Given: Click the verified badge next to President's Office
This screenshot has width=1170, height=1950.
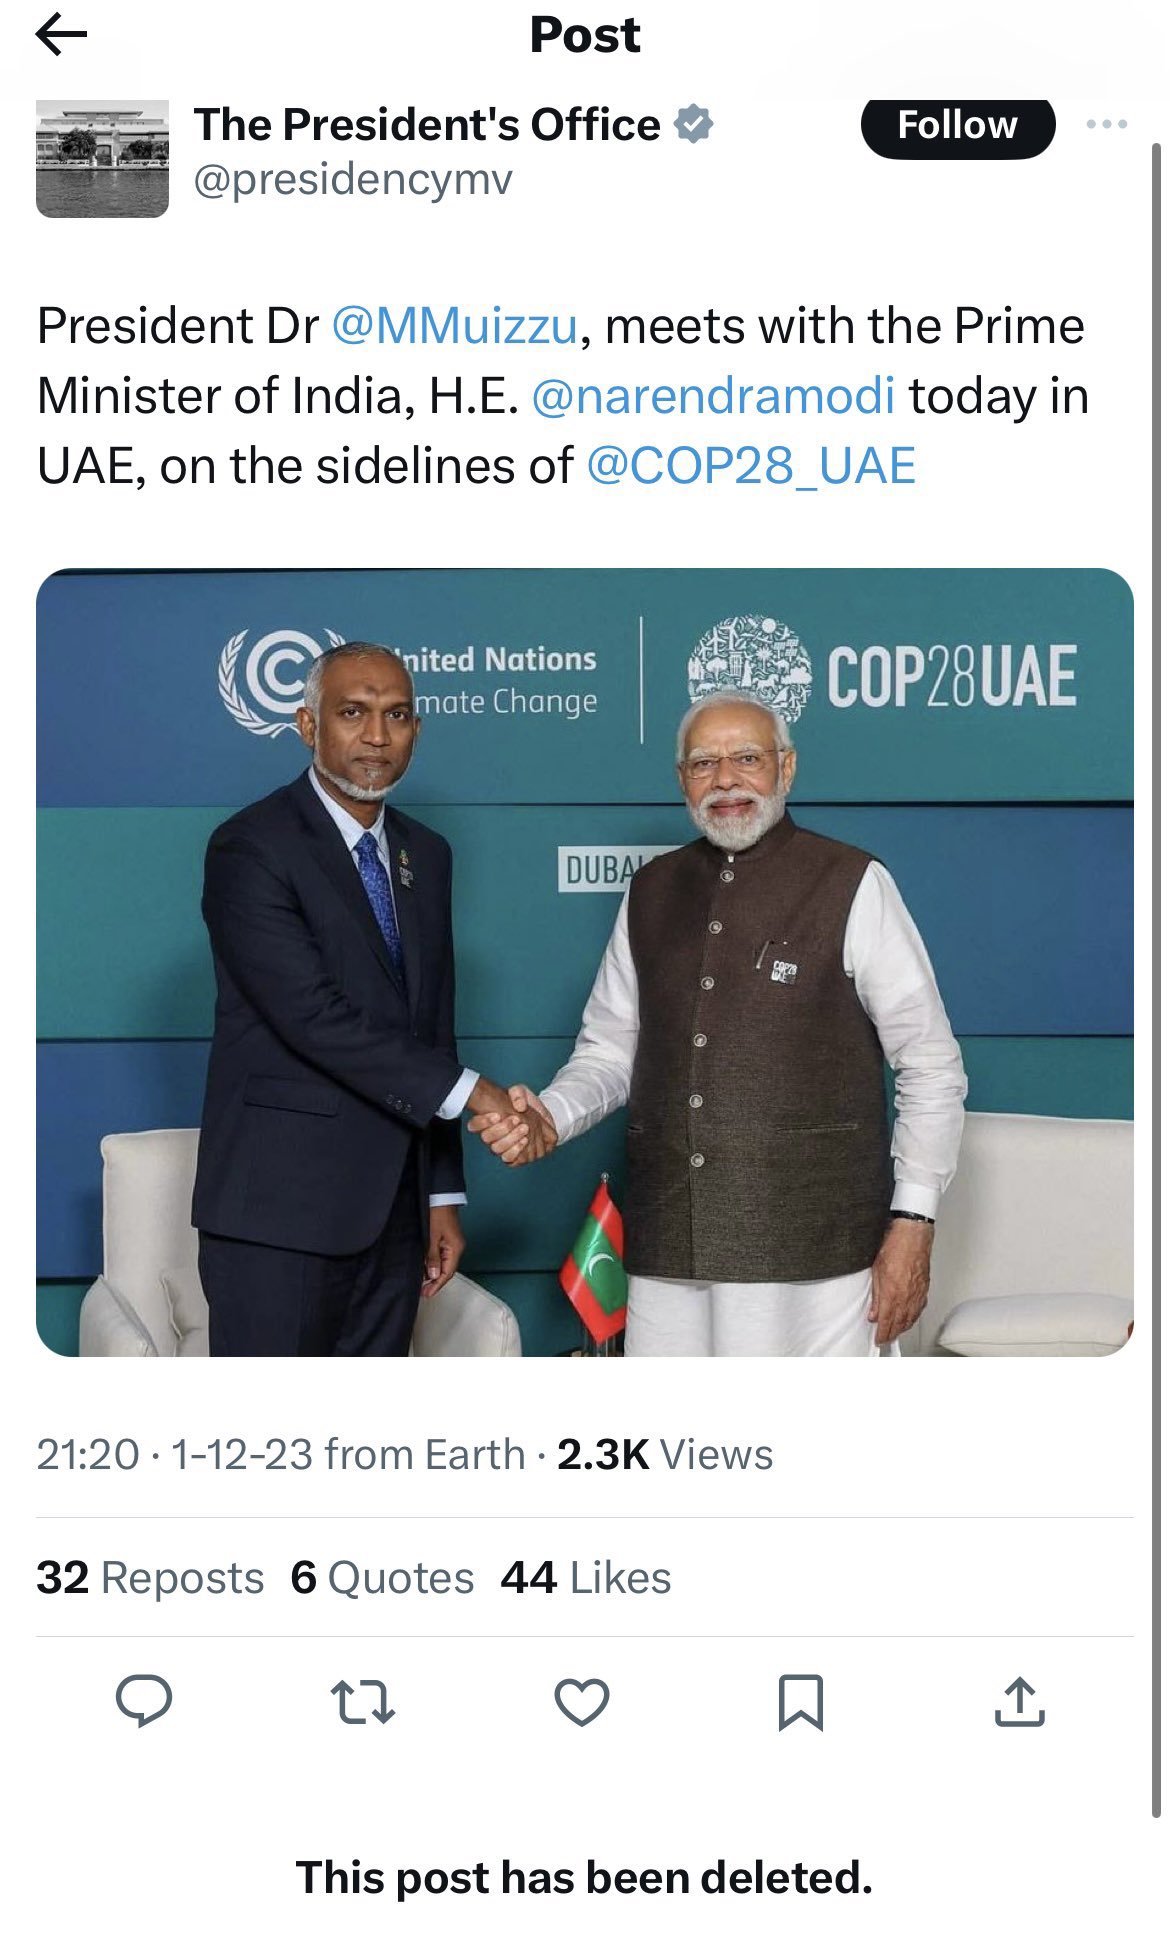Looking at the screenshot, I should click(x=693, y=125).
